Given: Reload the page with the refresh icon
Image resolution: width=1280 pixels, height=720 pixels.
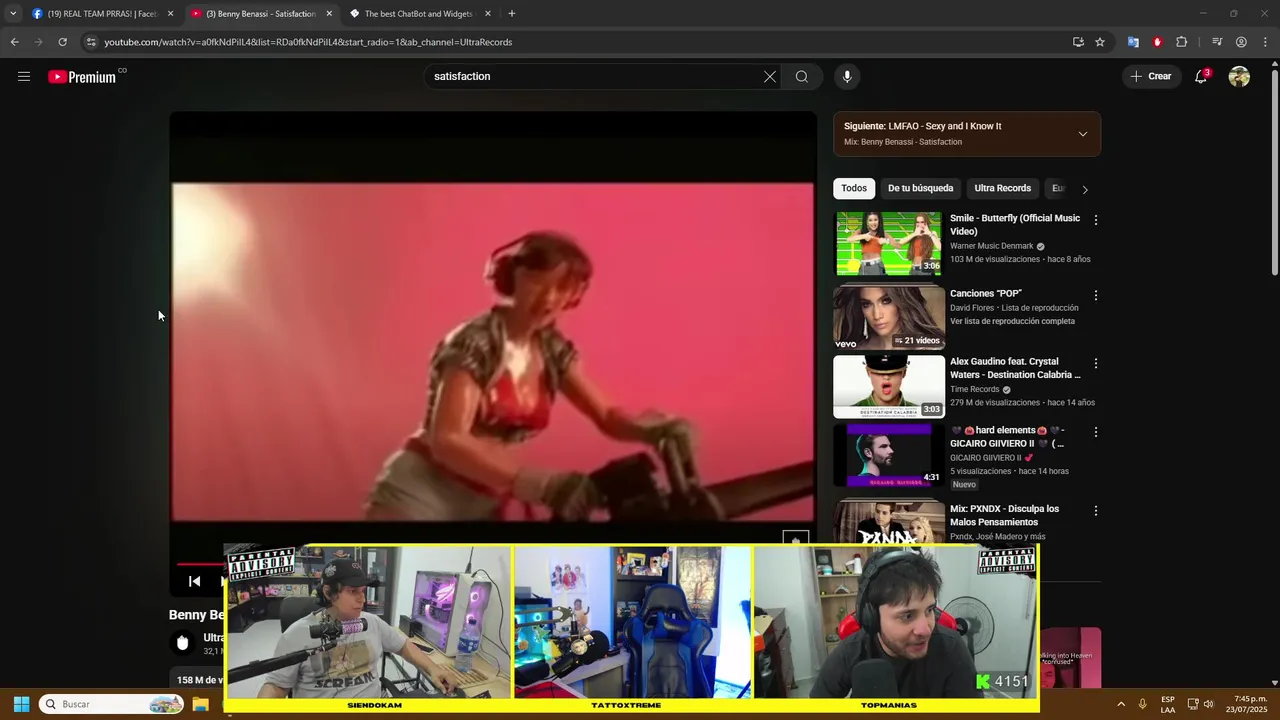Looking at the screenshot, I should tap(62, 42).
